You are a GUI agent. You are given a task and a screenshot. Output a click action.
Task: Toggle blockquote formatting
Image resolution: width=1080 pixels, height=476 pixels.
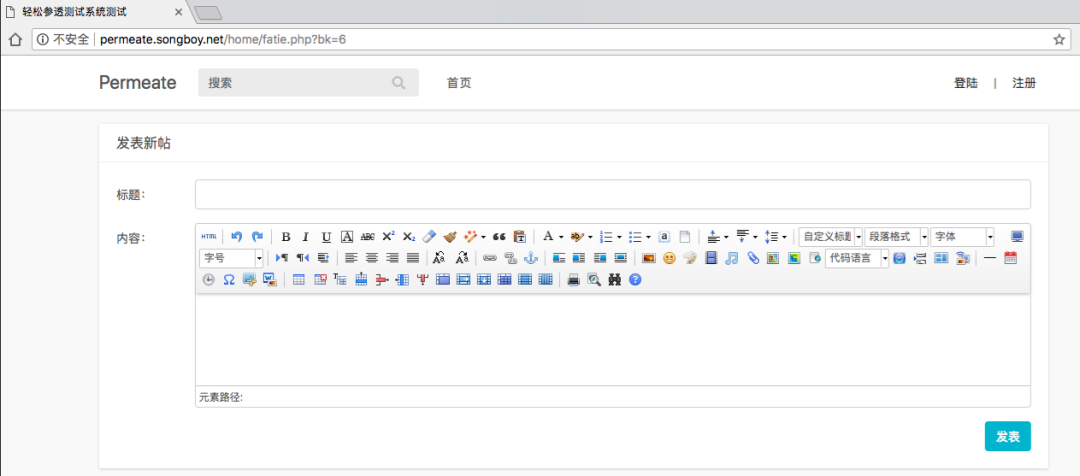[499, 237]
